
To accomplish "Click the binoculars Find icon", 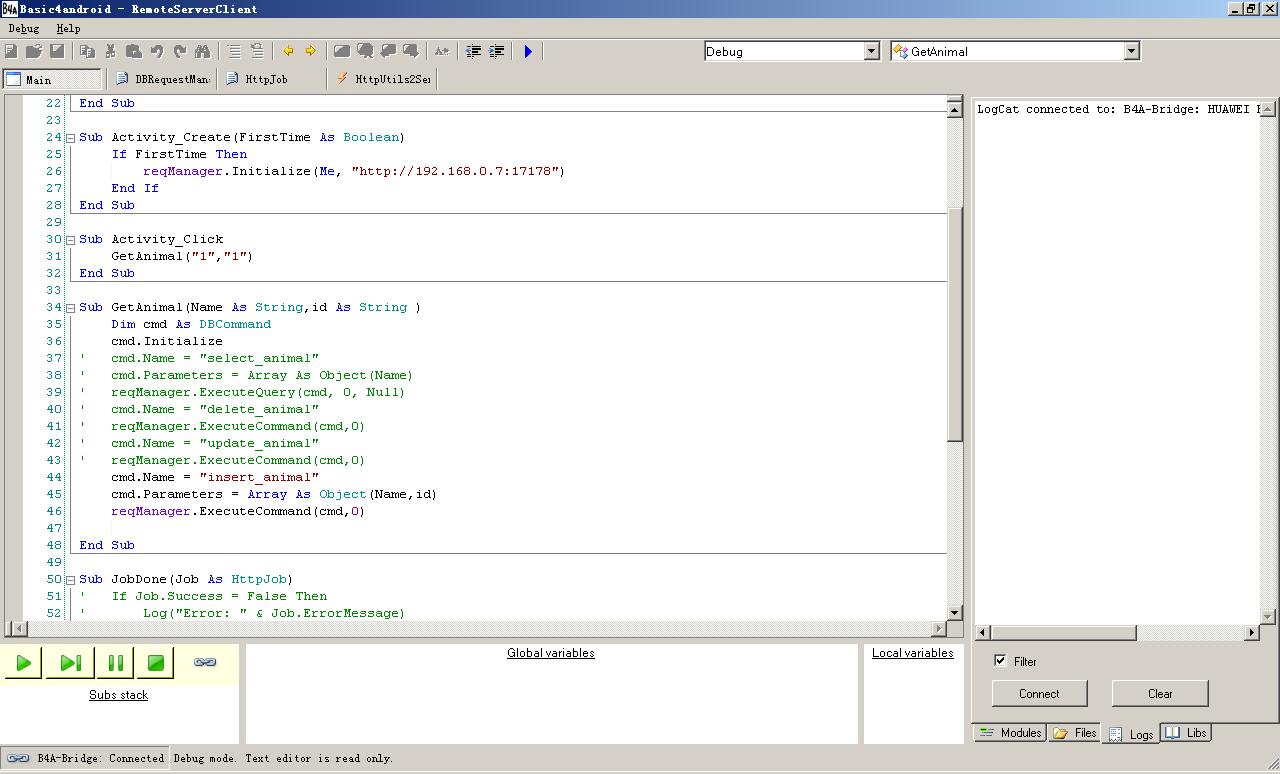I will click(x=203, y=51).
